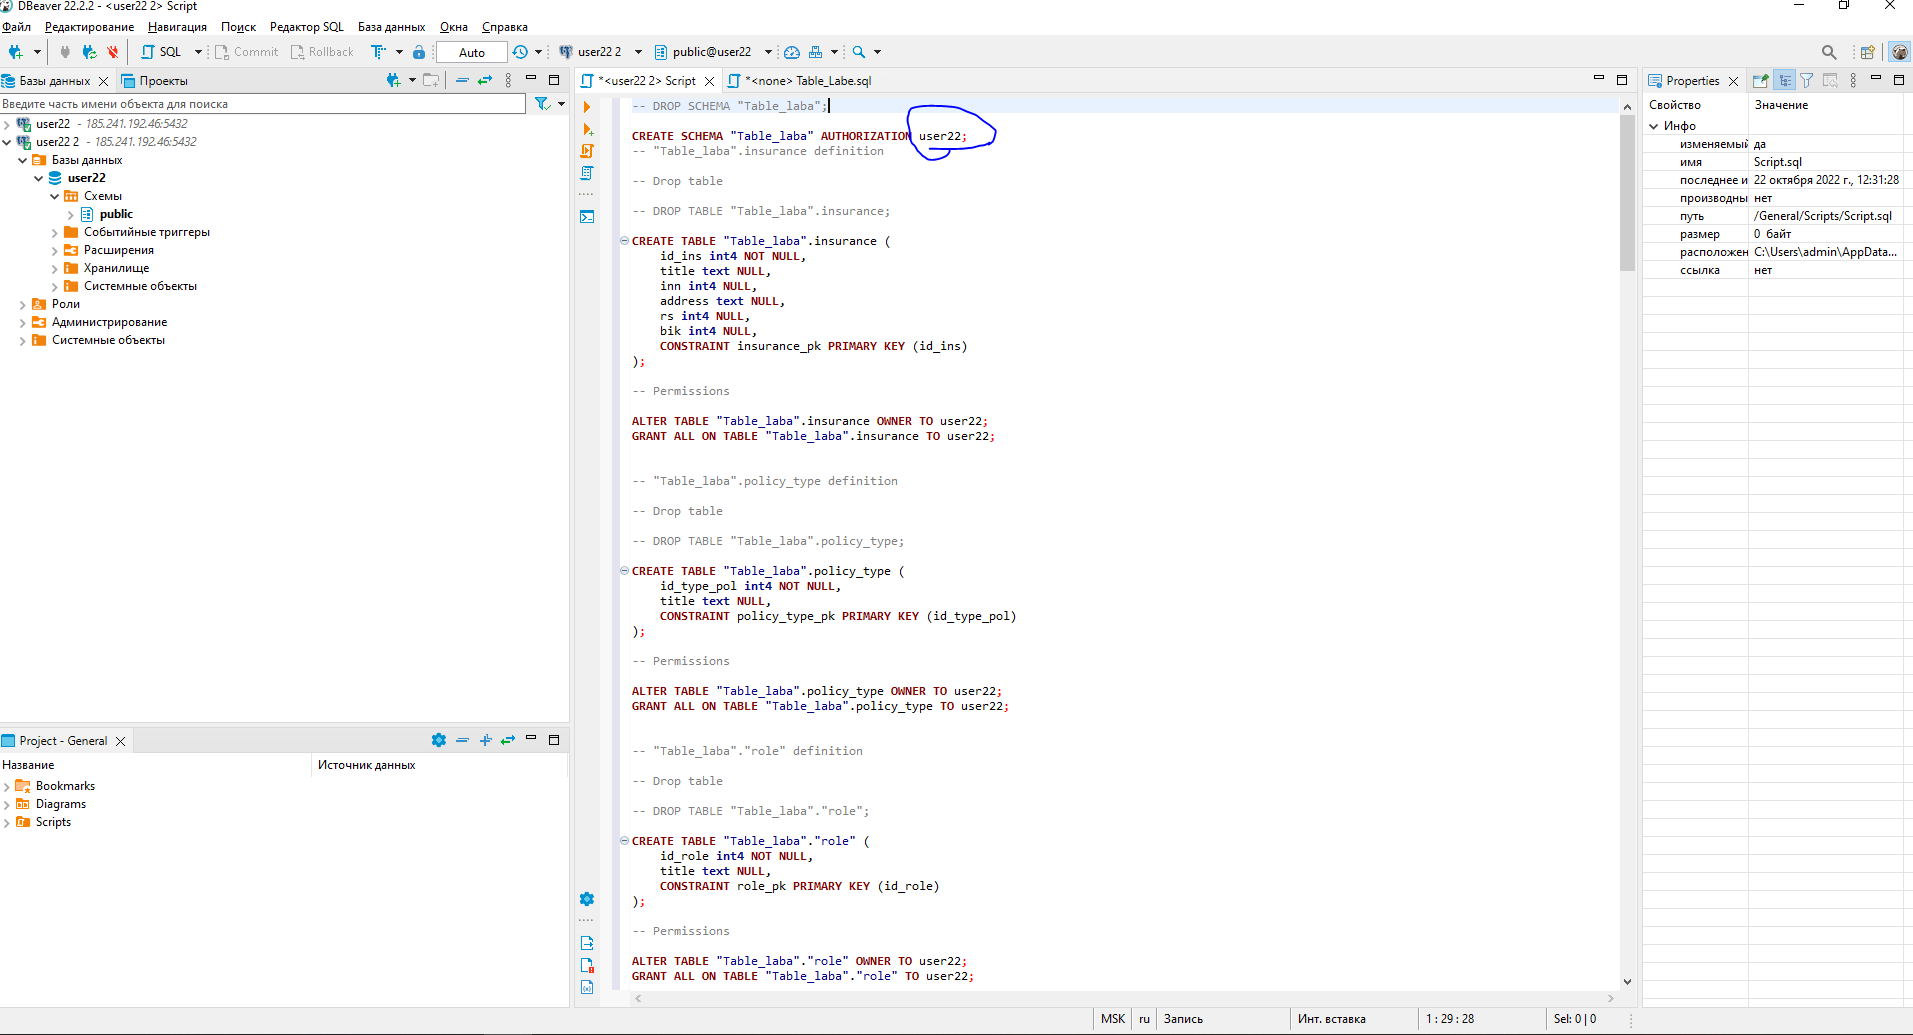Toggle folding of CREATE TABLE role block
The image size is (1913, 1035).
tap(624, 841)
